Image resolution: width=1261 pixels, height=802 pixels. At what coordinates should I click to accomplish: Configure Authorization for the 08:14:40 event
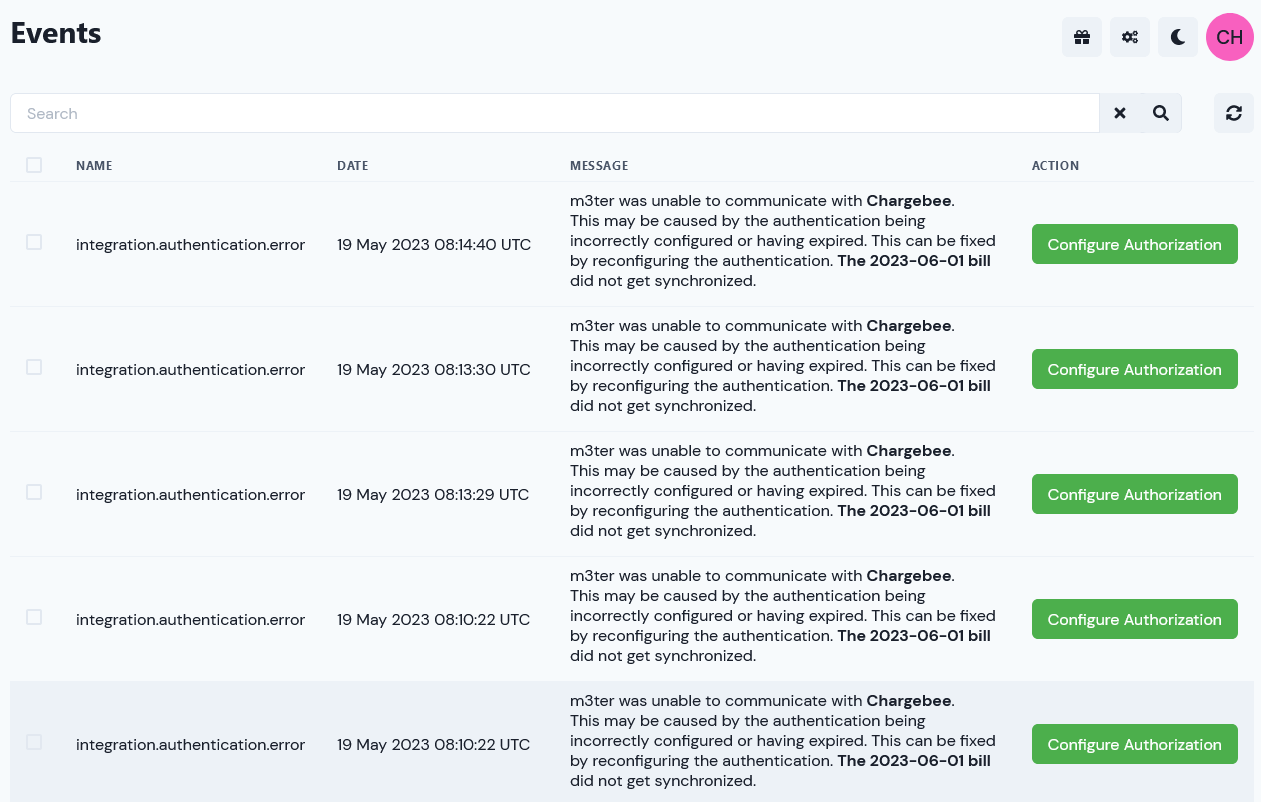click(1135, 244)
